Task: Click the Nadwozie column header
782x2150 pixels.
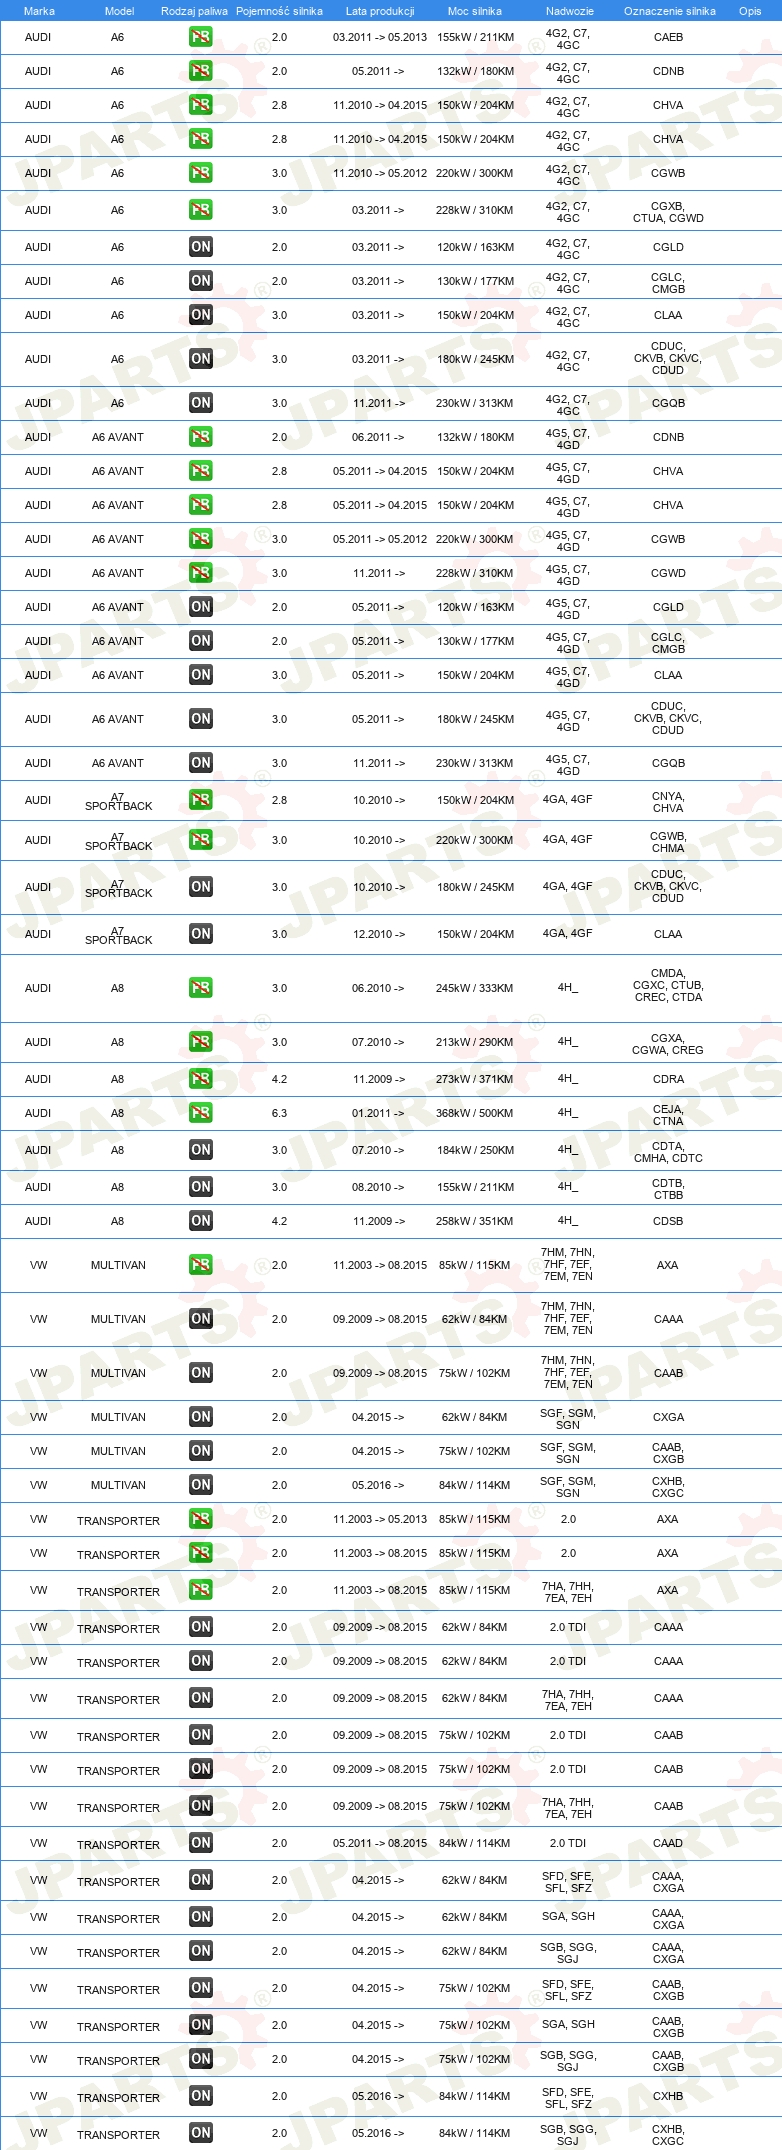Action: [570, 11]
